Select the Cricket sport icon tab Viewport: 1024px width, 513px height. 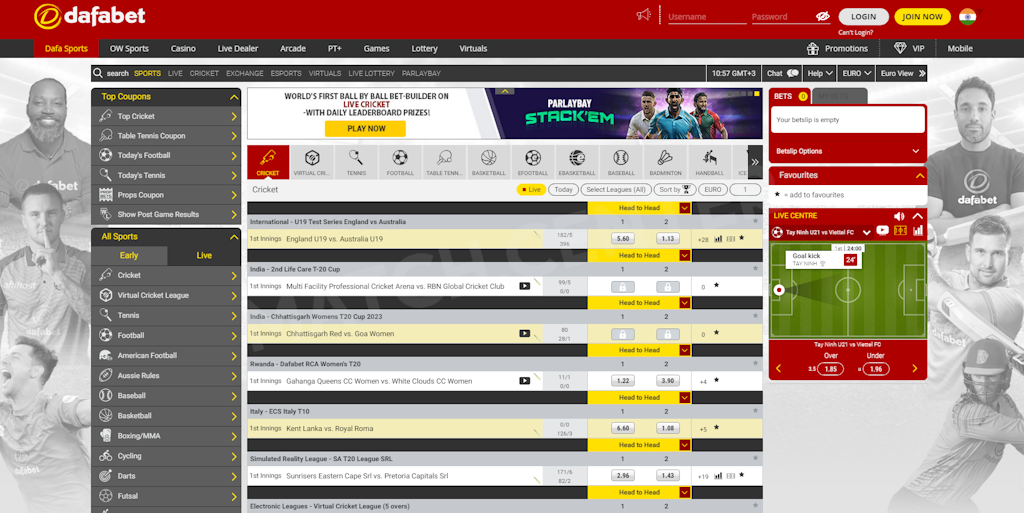point(268,162)
